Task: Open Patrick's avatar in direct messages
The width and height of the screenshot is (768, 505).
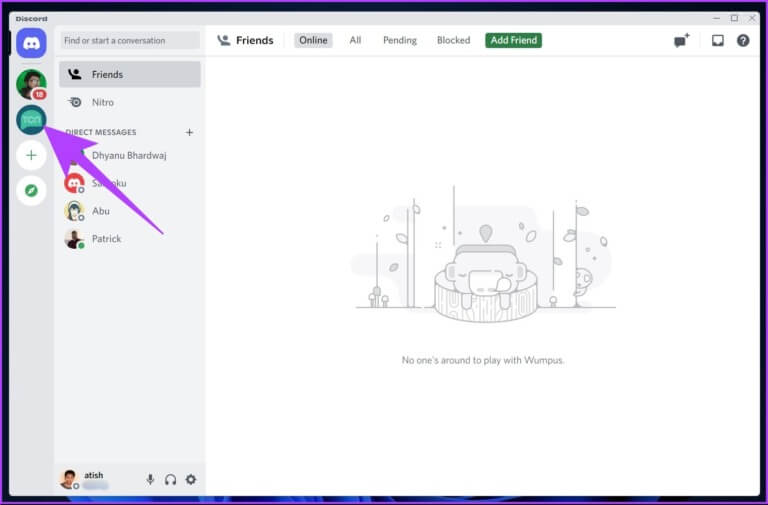Action: (74, 239)
